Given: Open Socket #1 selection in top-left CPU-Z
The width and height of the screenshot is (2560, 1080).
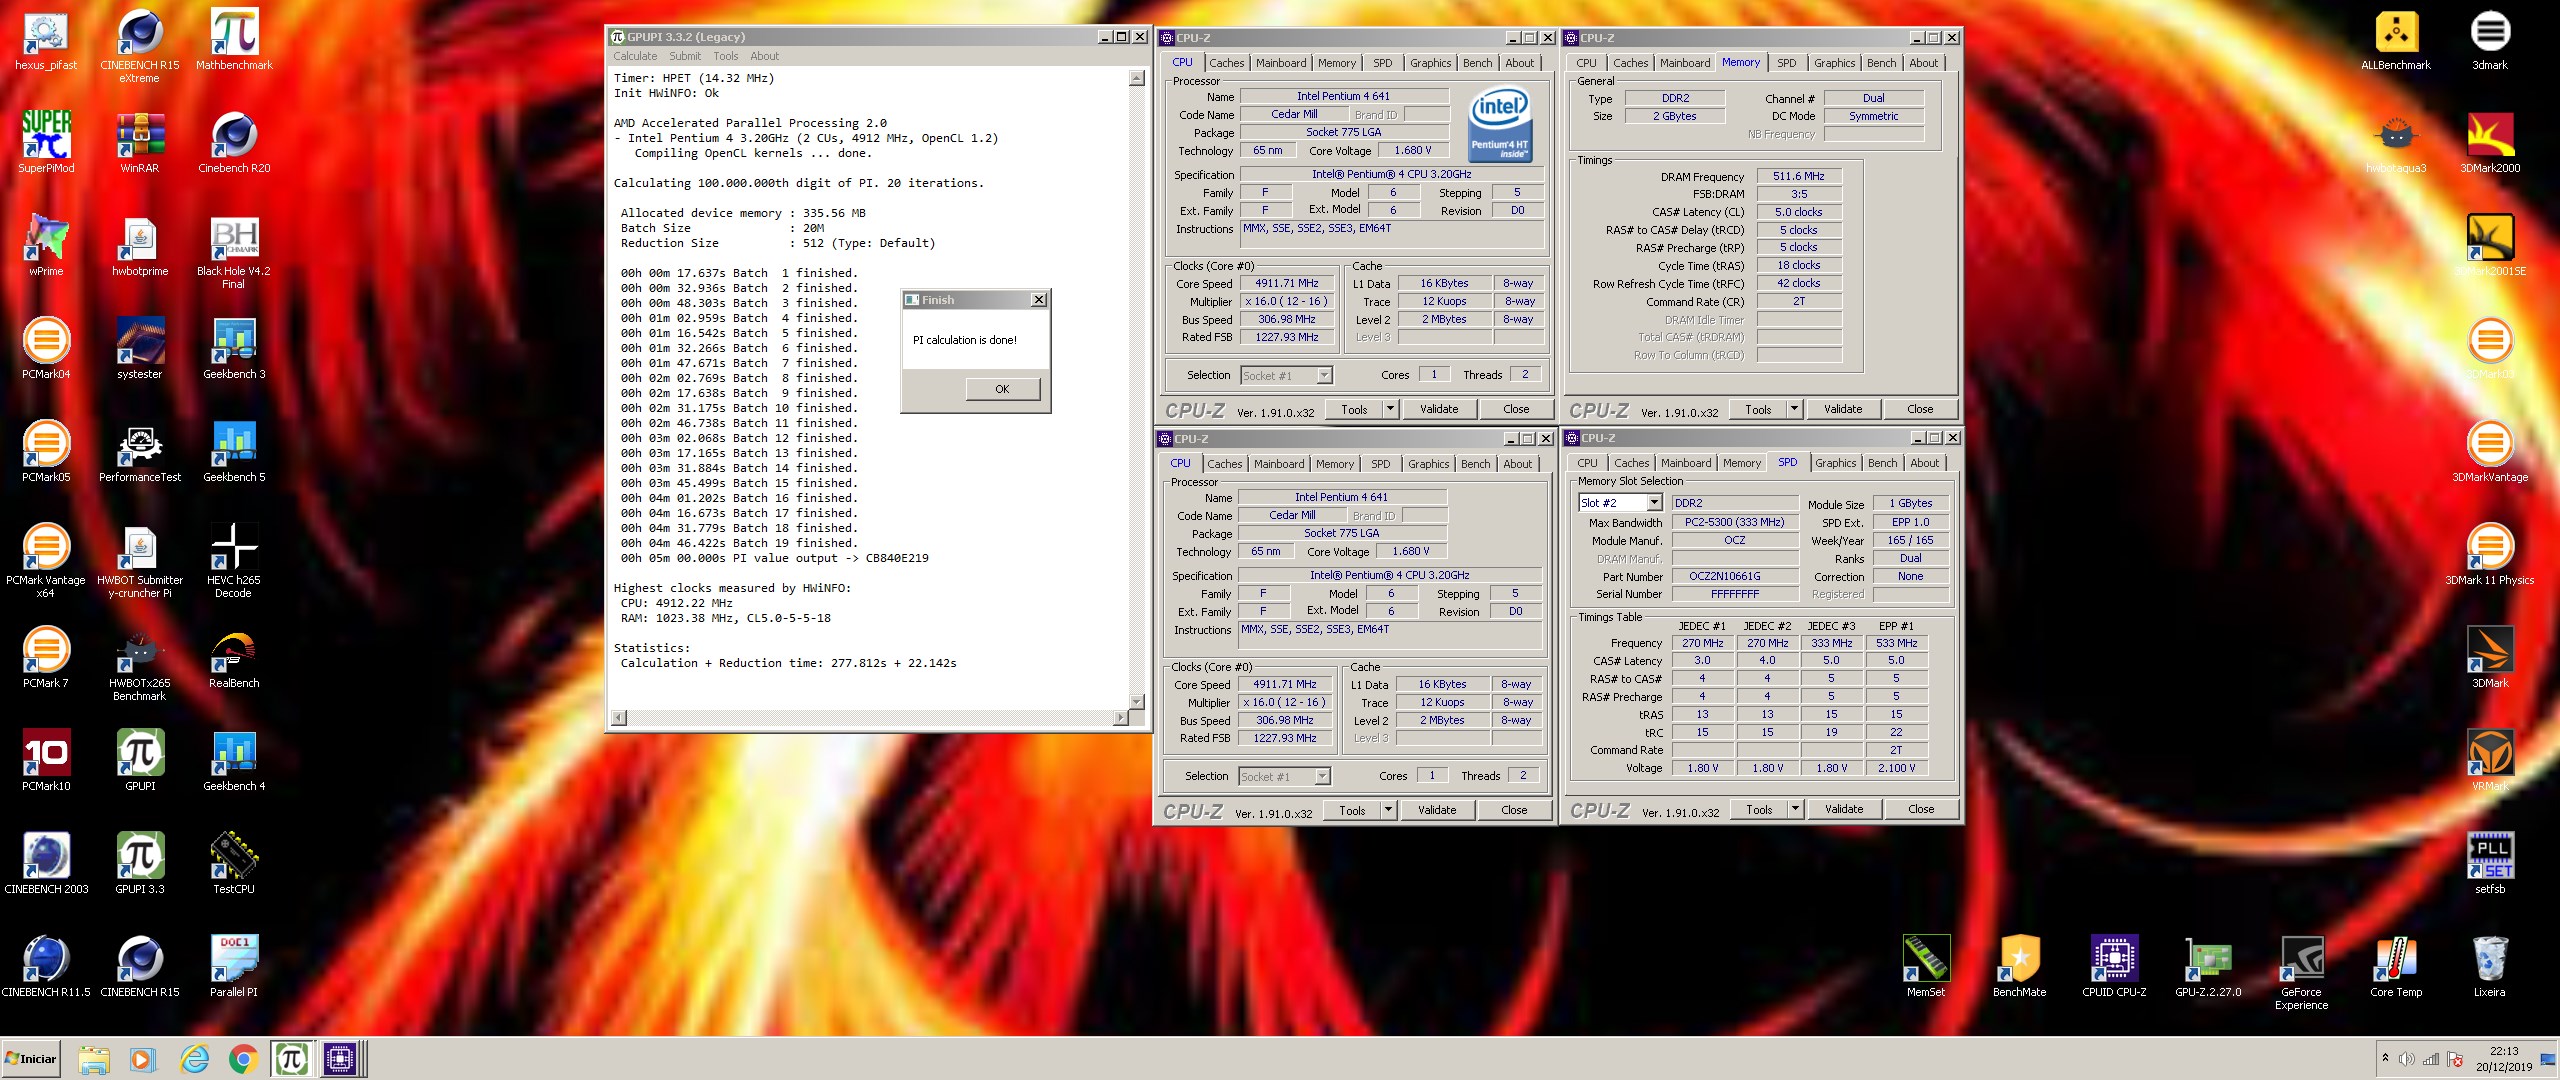Looking at the screenshot, I should pos(1286,376).
